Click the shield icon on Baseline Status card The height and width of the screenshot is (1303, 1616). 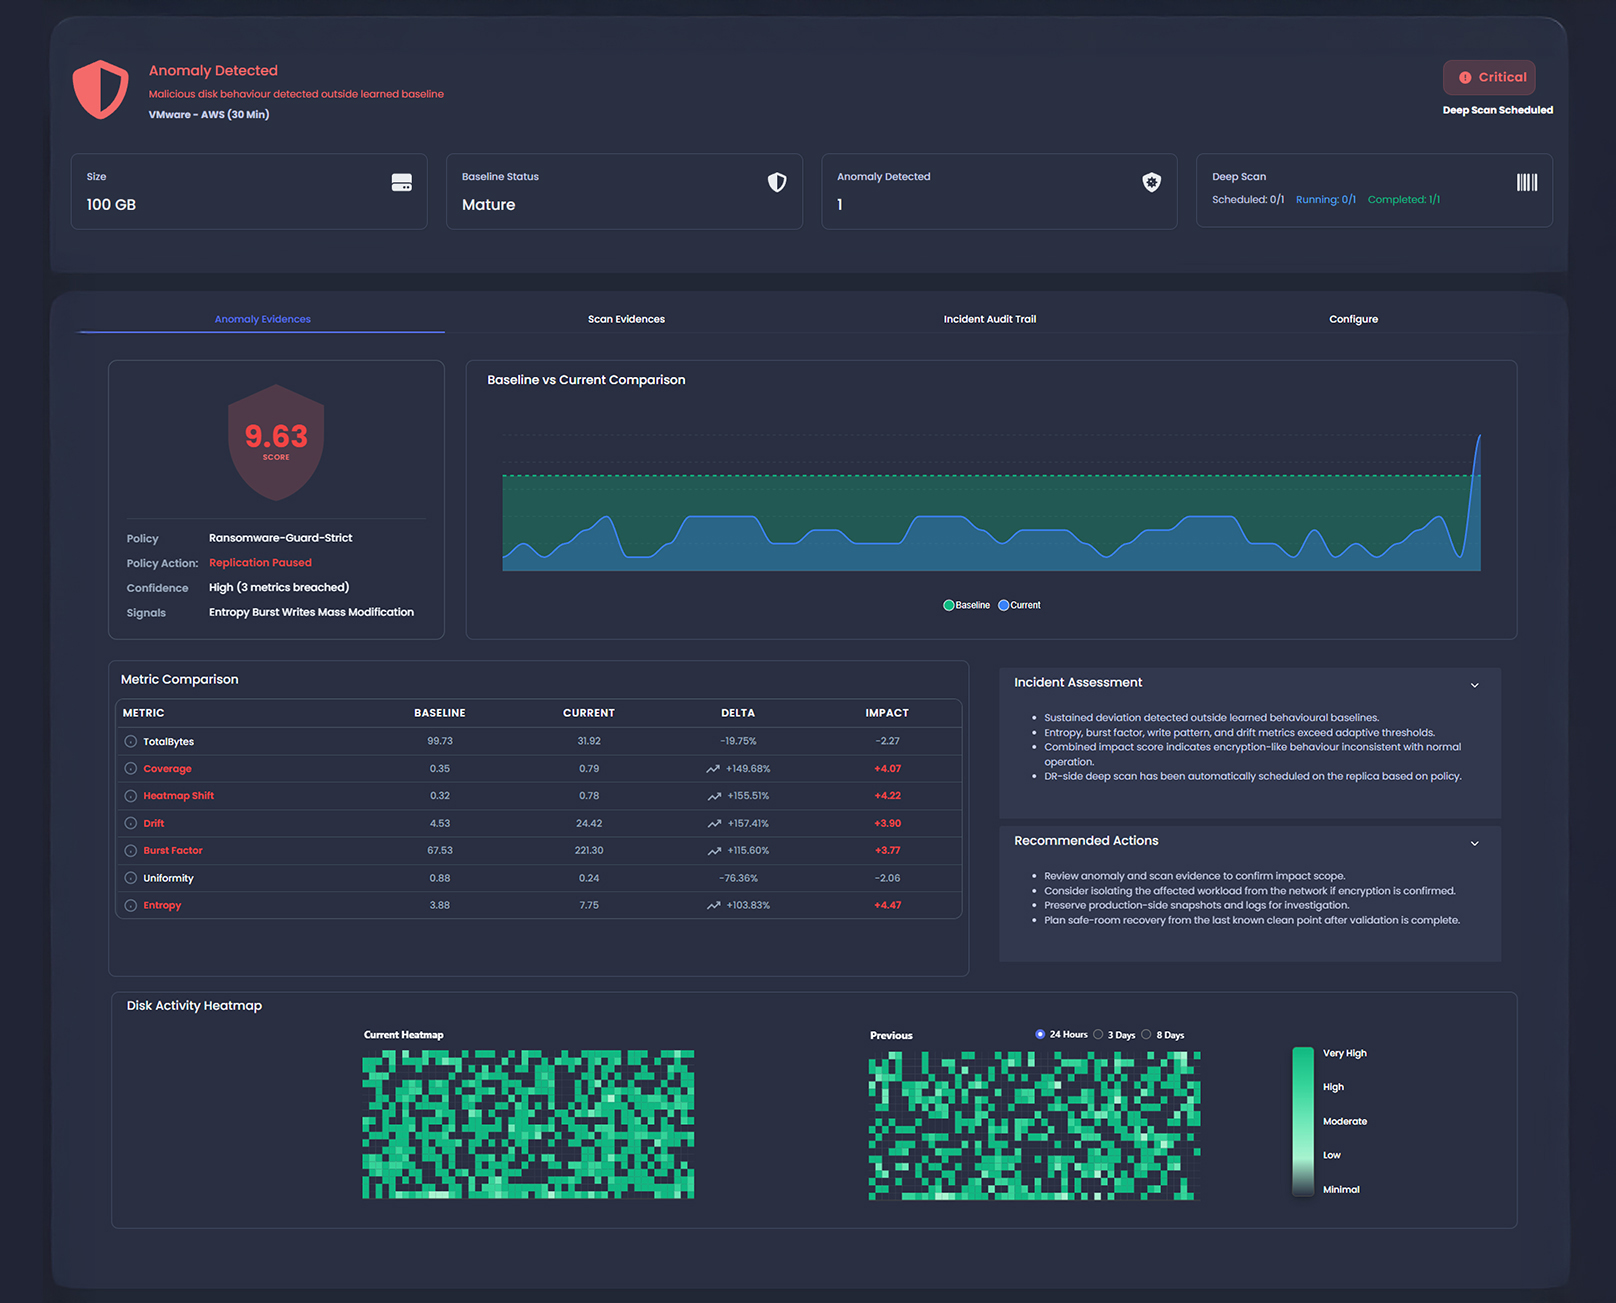[x=777, y=182]
